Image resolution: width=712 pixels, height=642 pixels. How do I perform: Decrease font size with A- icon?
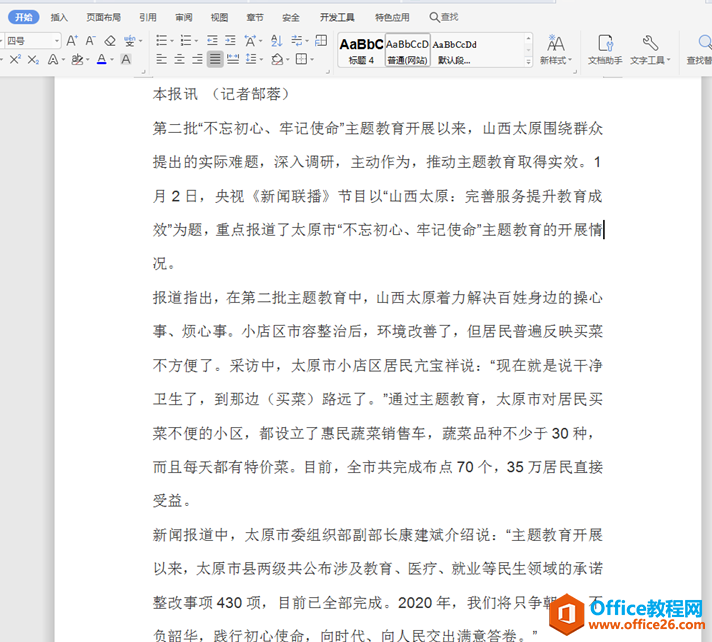[90, 41]
